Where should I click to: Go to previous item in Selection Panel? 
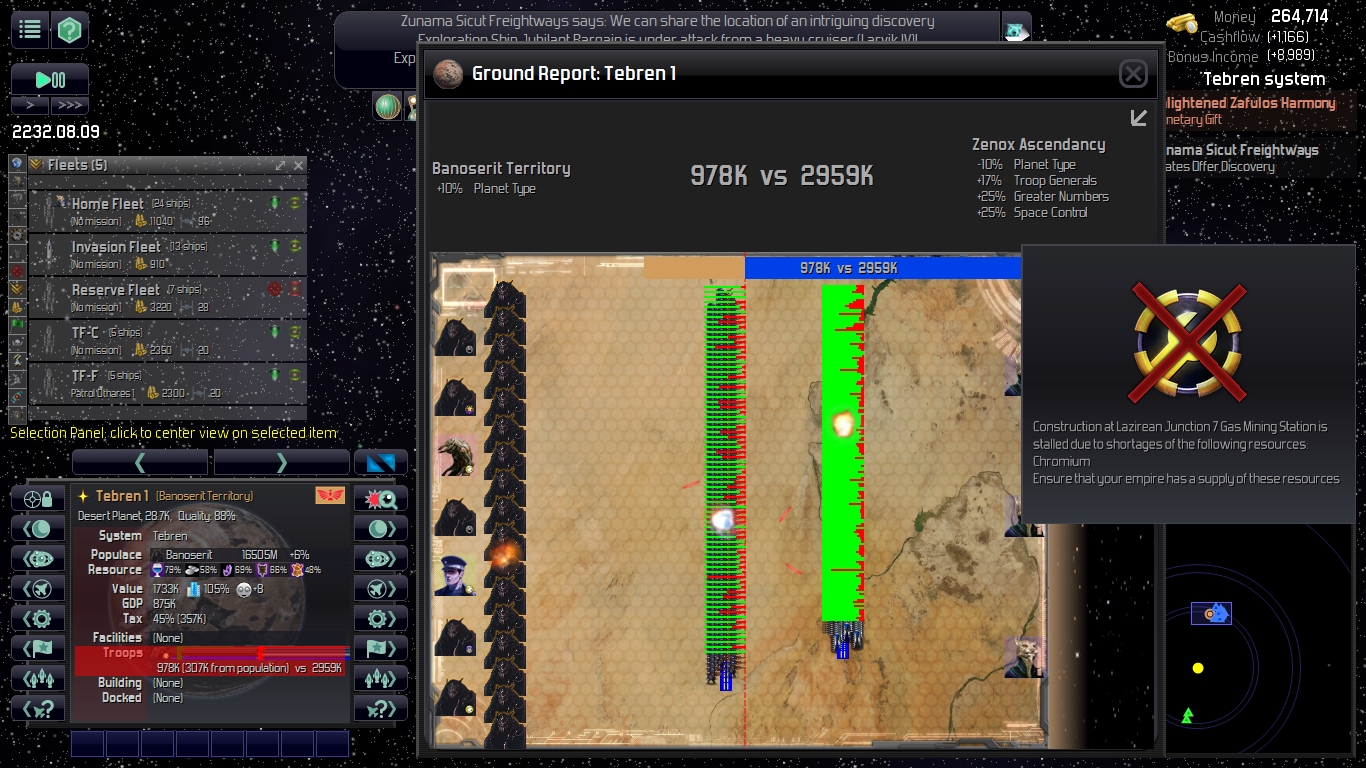click(140, 462)
